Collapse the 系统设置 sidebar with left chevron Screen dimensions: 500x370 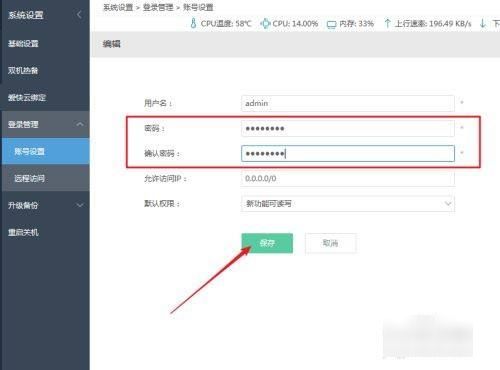[79, 15]
